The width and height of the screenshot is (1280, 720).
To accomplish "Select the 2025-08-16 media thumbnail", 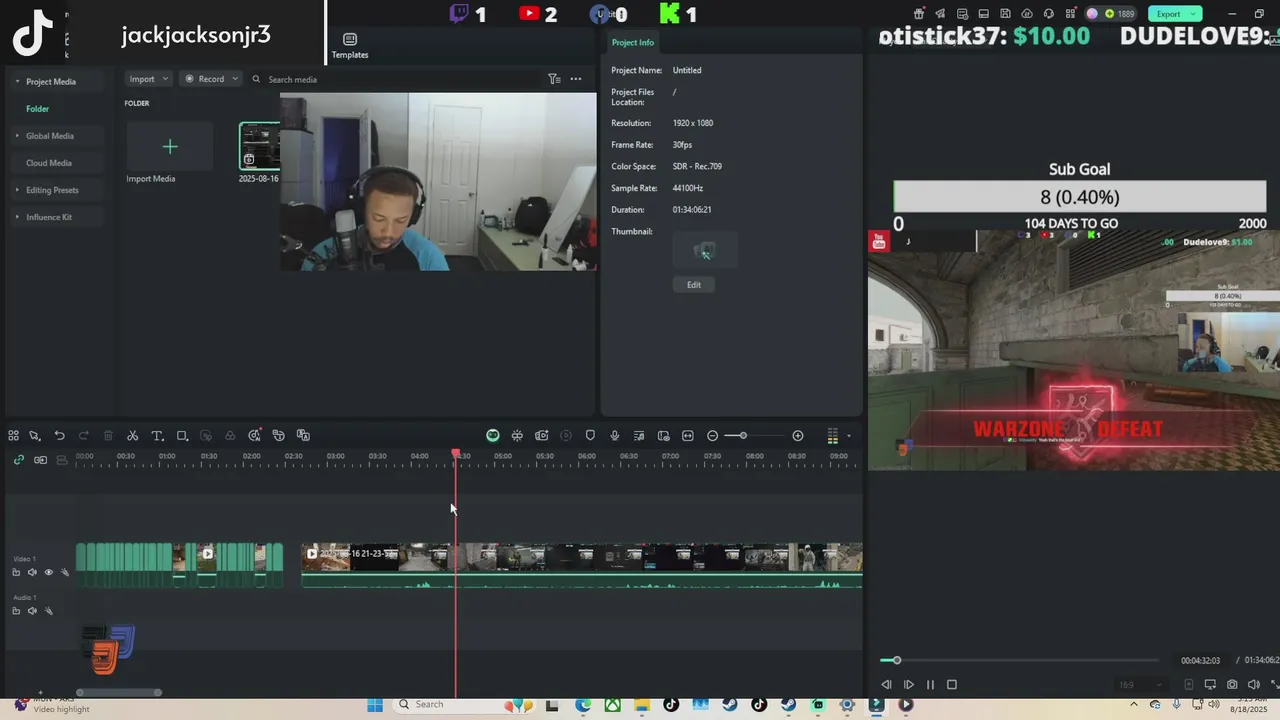I will pyautogui.click(x=259, y=146).
